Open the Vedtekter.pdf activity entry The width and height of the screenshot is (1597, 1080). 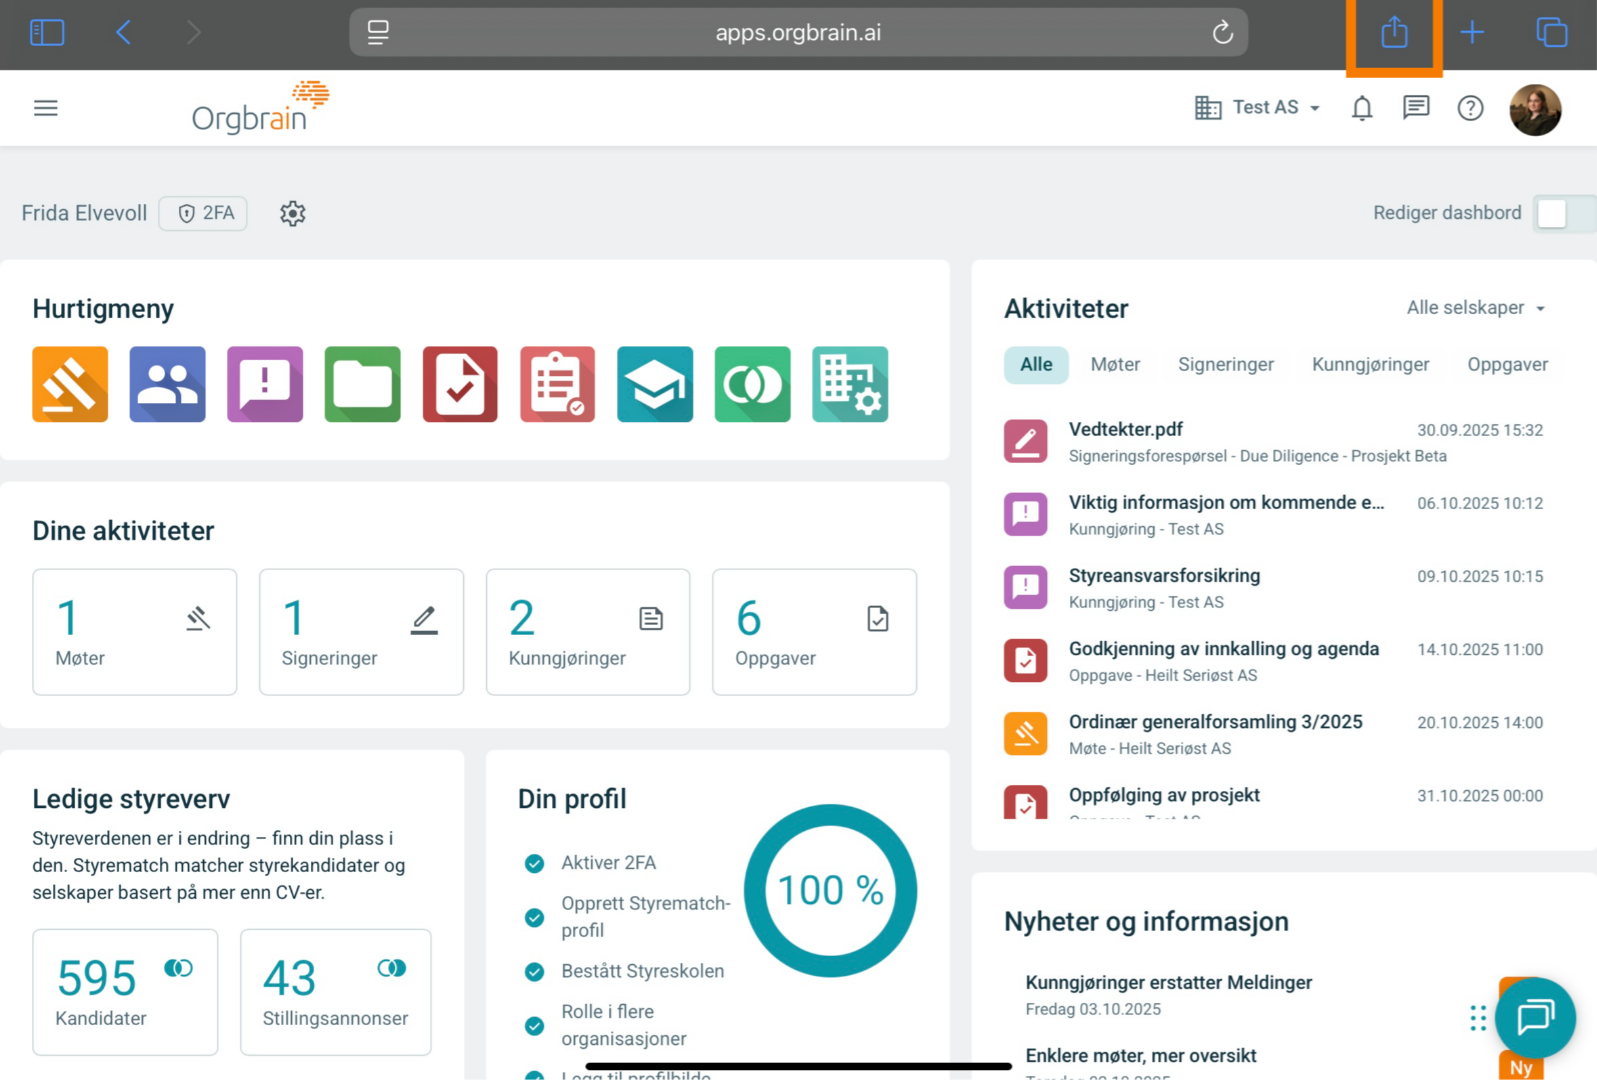click(1125, 430)
